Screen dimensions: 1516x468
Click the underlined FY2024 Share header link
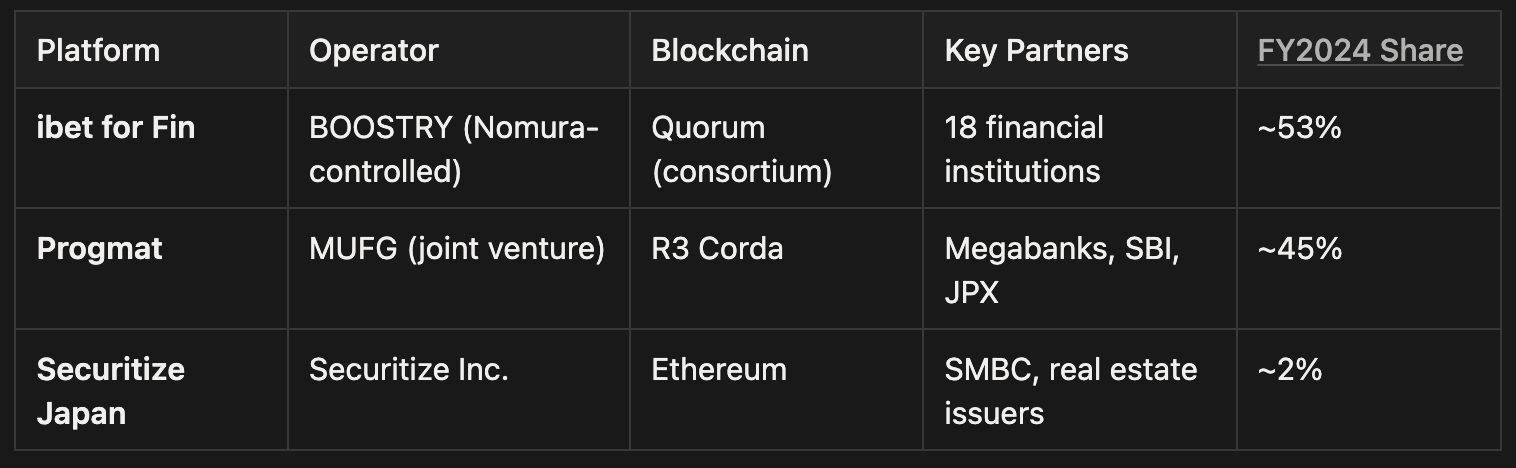[1360, 51]
